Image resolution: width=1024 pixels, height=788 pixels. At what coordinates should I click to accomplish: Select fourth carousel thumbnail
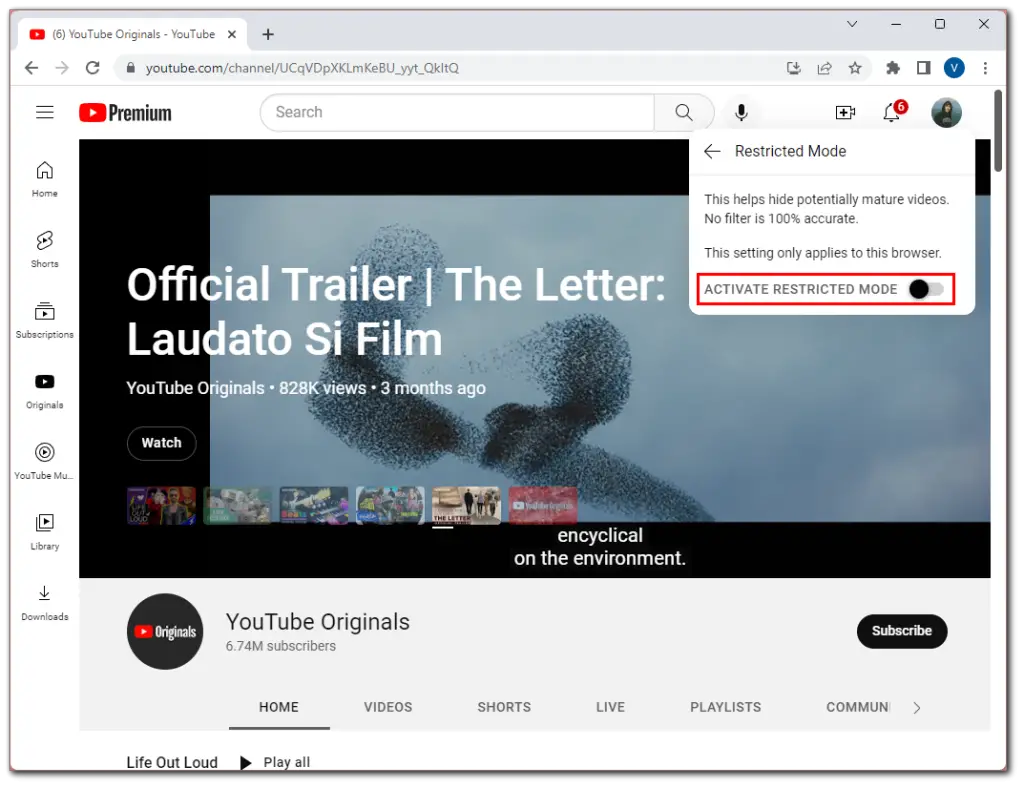[x=391, y=505]
